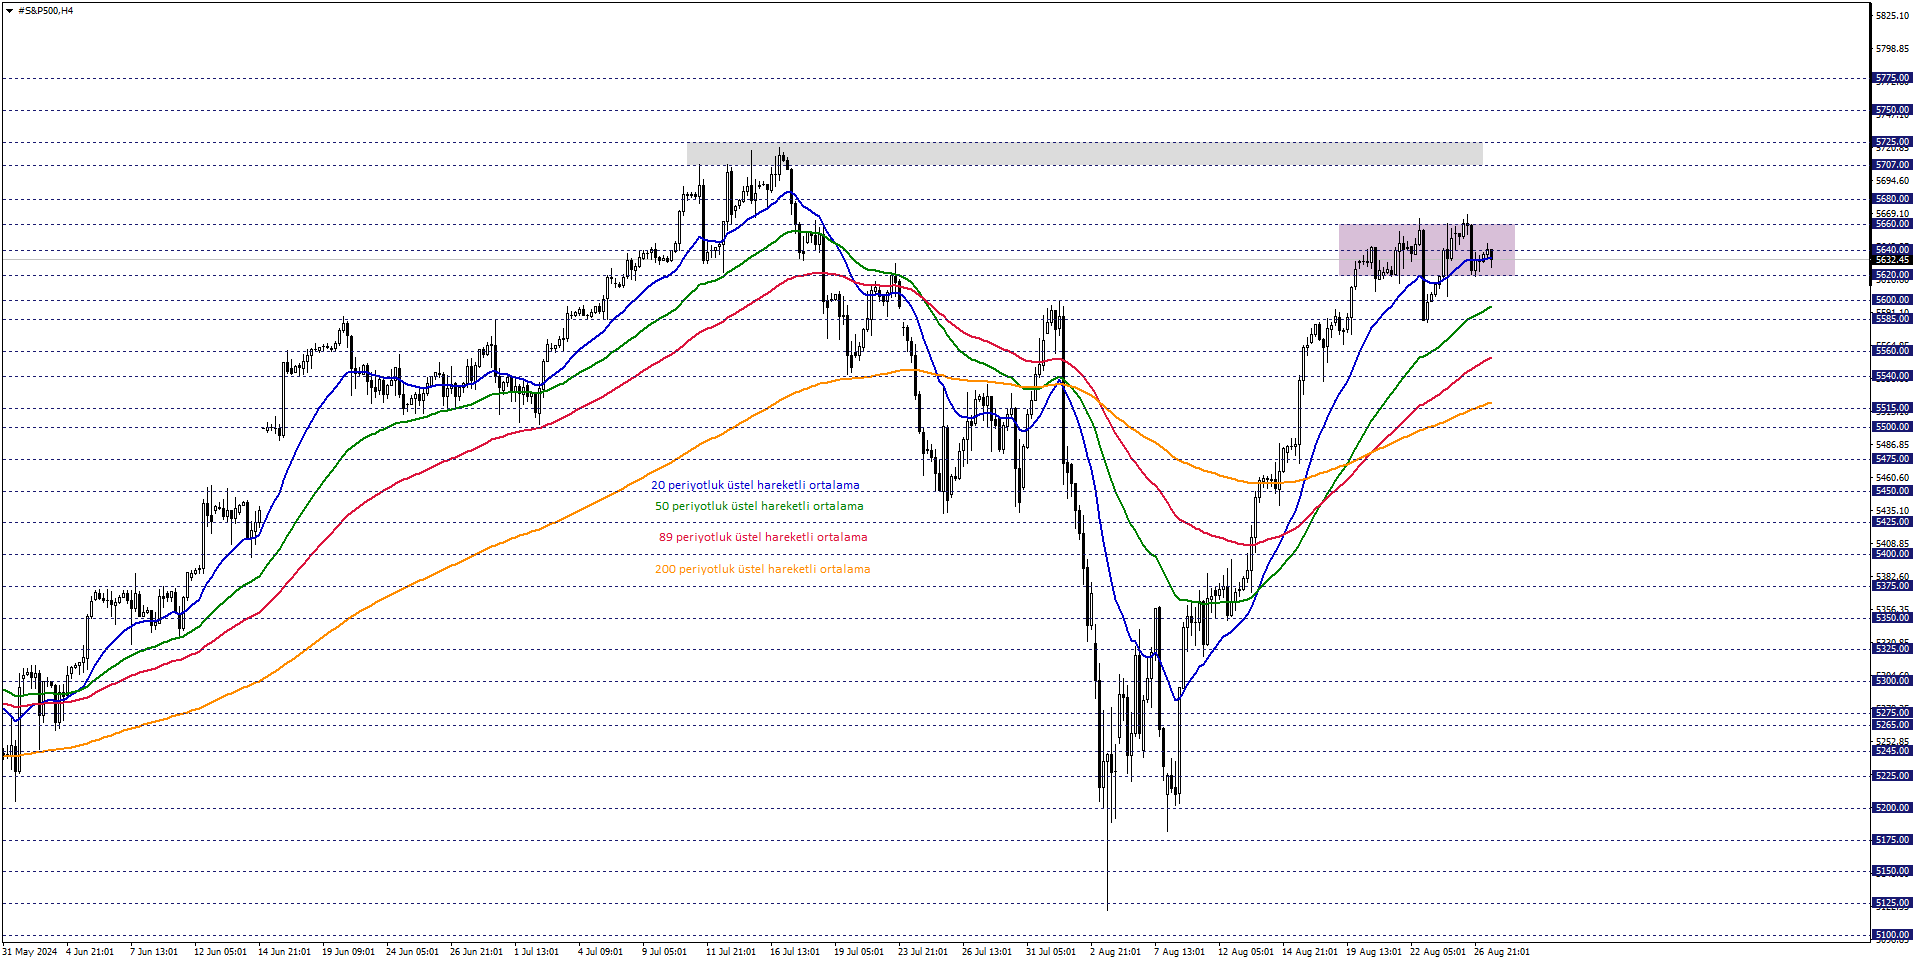Click the 5125.00 price level label

[x=1892, y=903]
